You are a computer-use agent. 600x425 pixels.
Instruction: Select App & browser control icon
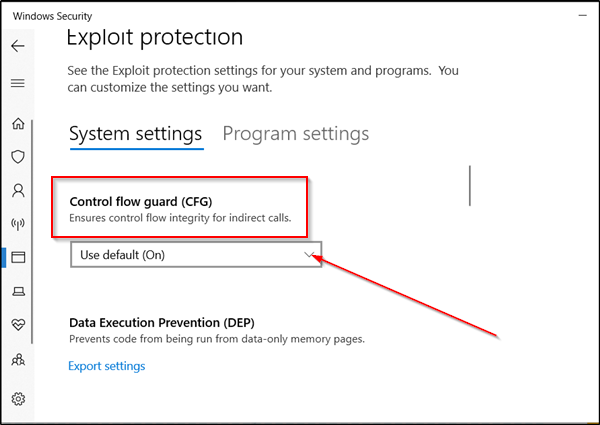pos(18,257)
